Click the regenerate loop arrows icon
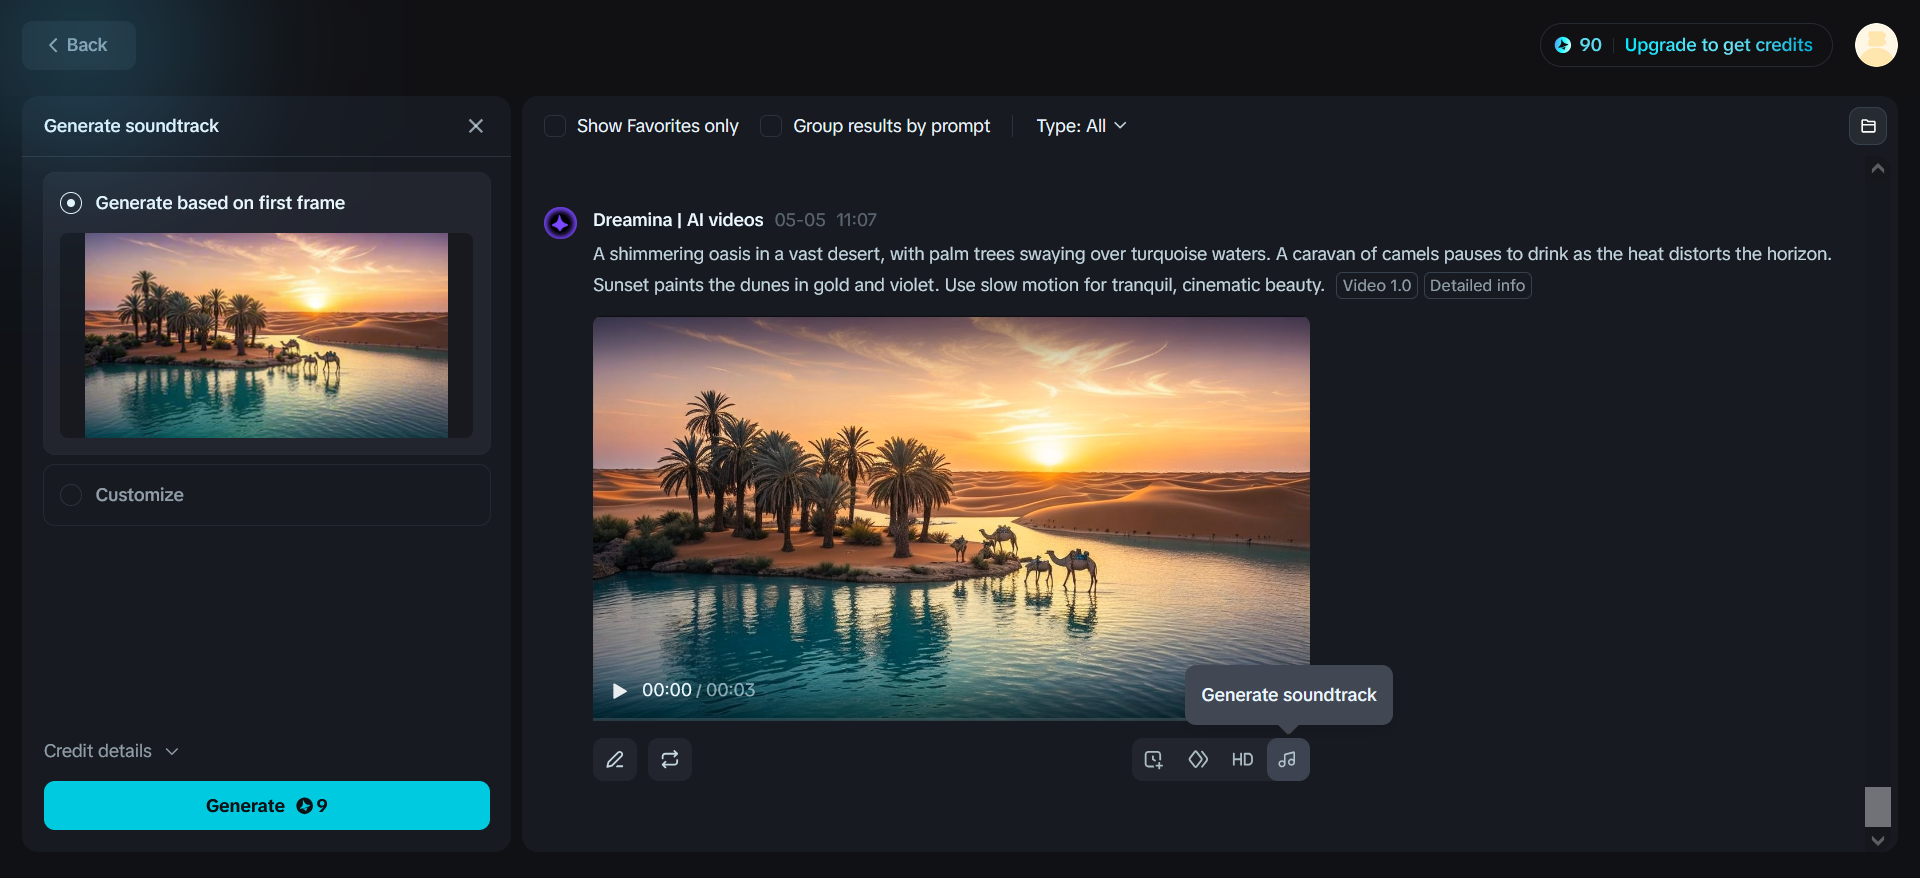 click(670, 760)
